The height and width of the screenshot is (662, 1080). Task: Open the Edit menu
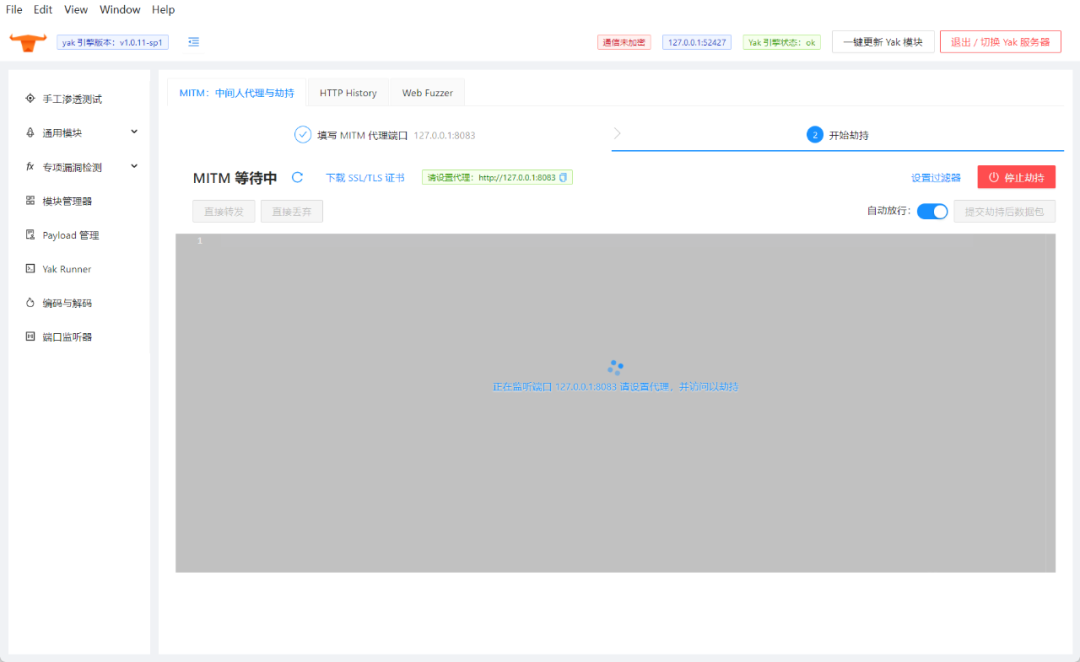pos(43,10)
